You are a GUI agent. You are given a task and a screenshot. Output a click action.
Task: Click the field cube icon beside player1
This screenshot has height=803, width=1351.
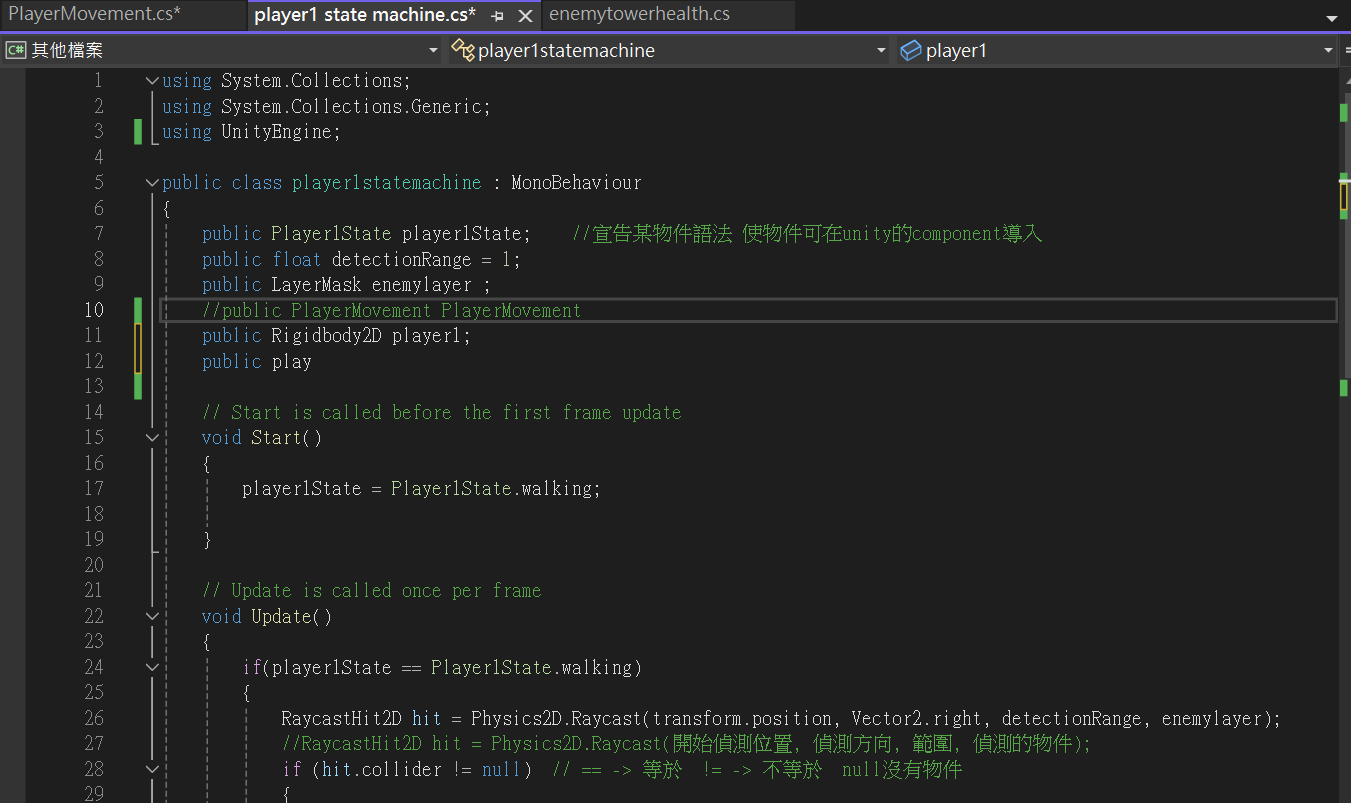[910, 50]
